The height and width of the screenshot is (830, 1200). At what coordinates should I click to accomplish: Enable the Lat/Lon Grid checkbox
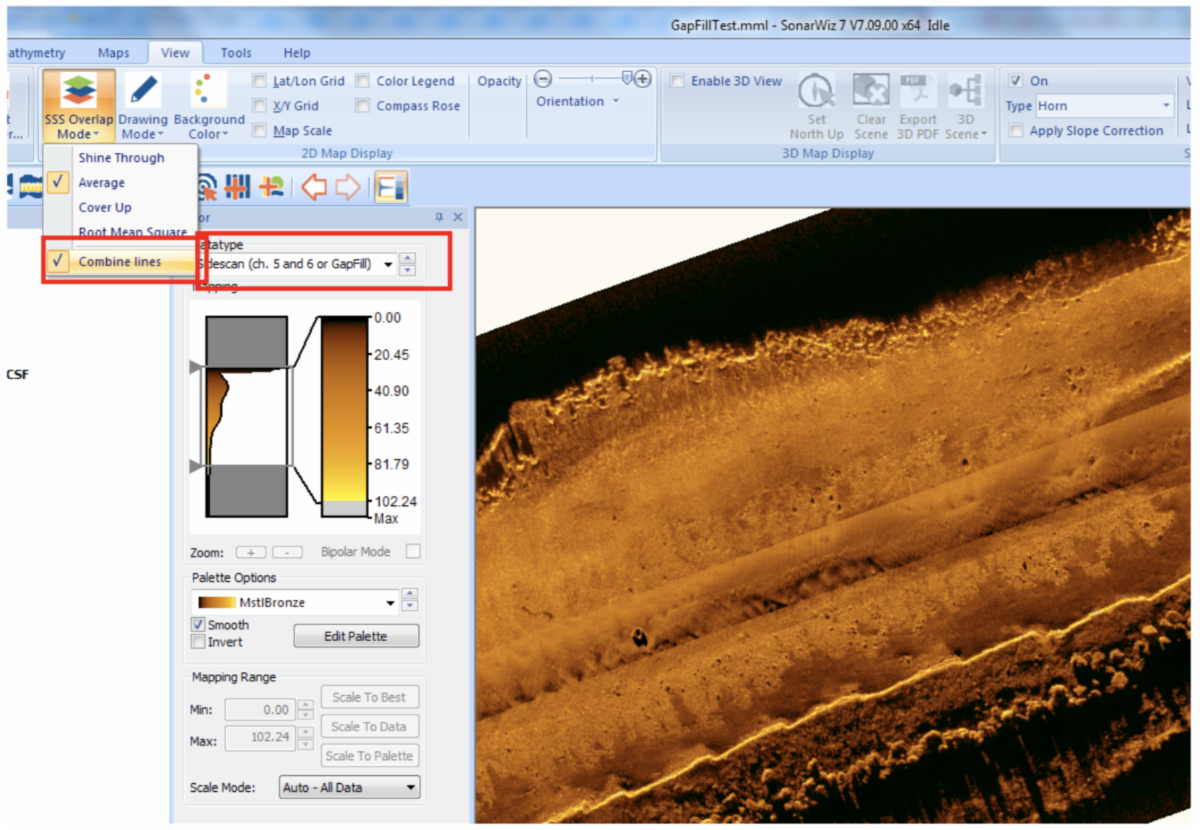coord(260,81)
